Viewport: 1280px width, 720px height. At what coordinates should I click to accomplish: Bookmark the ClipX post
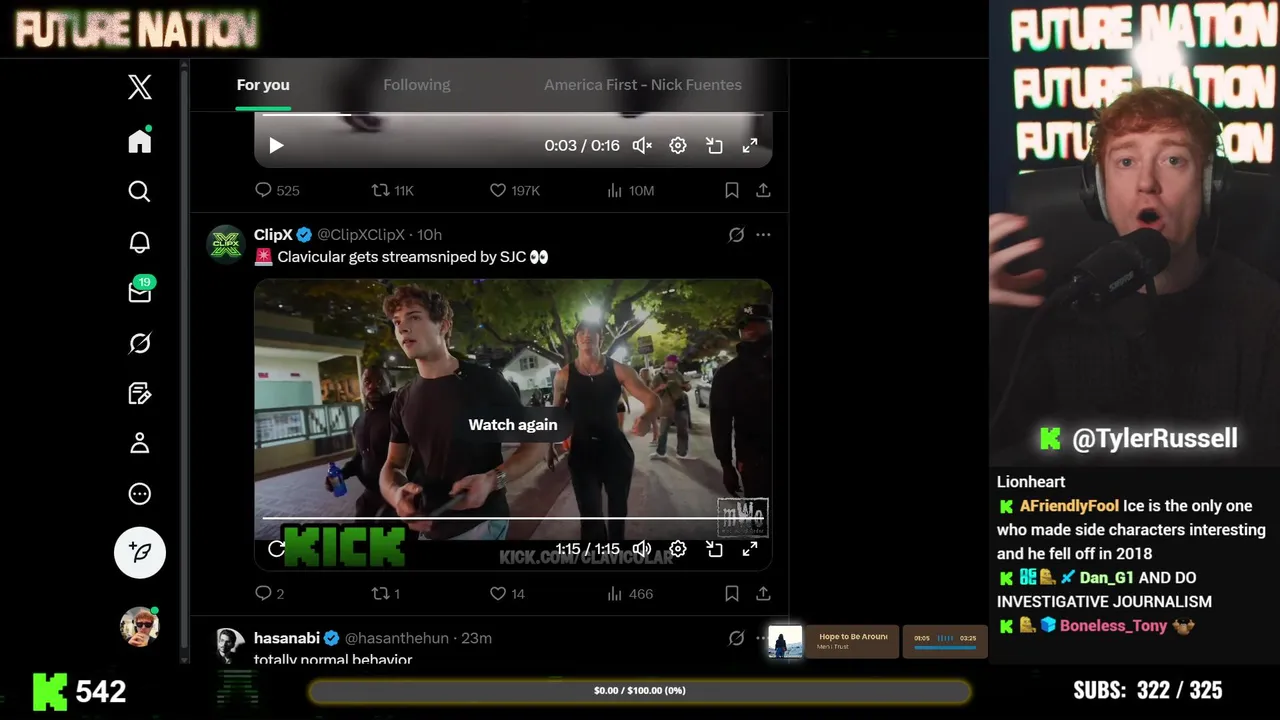click(732, 594)
